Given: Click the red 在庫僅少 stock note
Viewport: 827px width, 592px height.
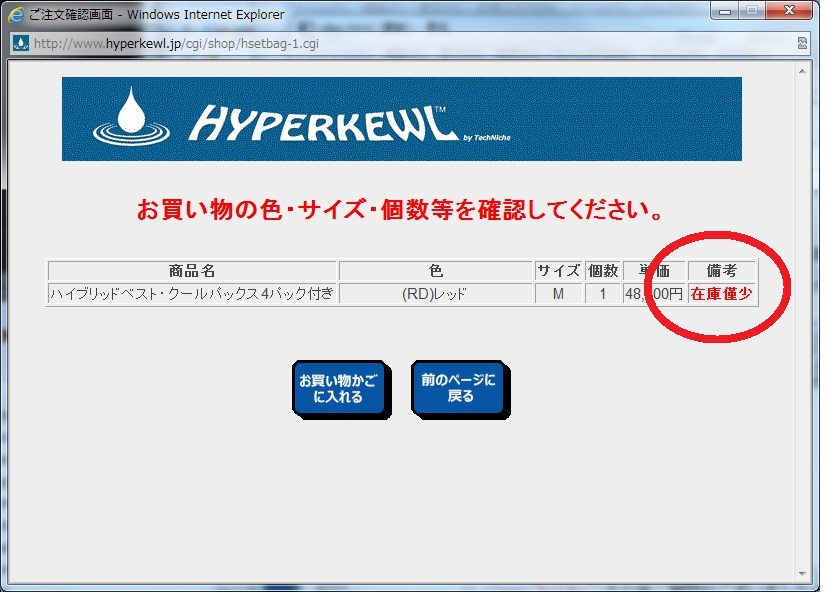Looking at the screenshot, I should point(722,293).
